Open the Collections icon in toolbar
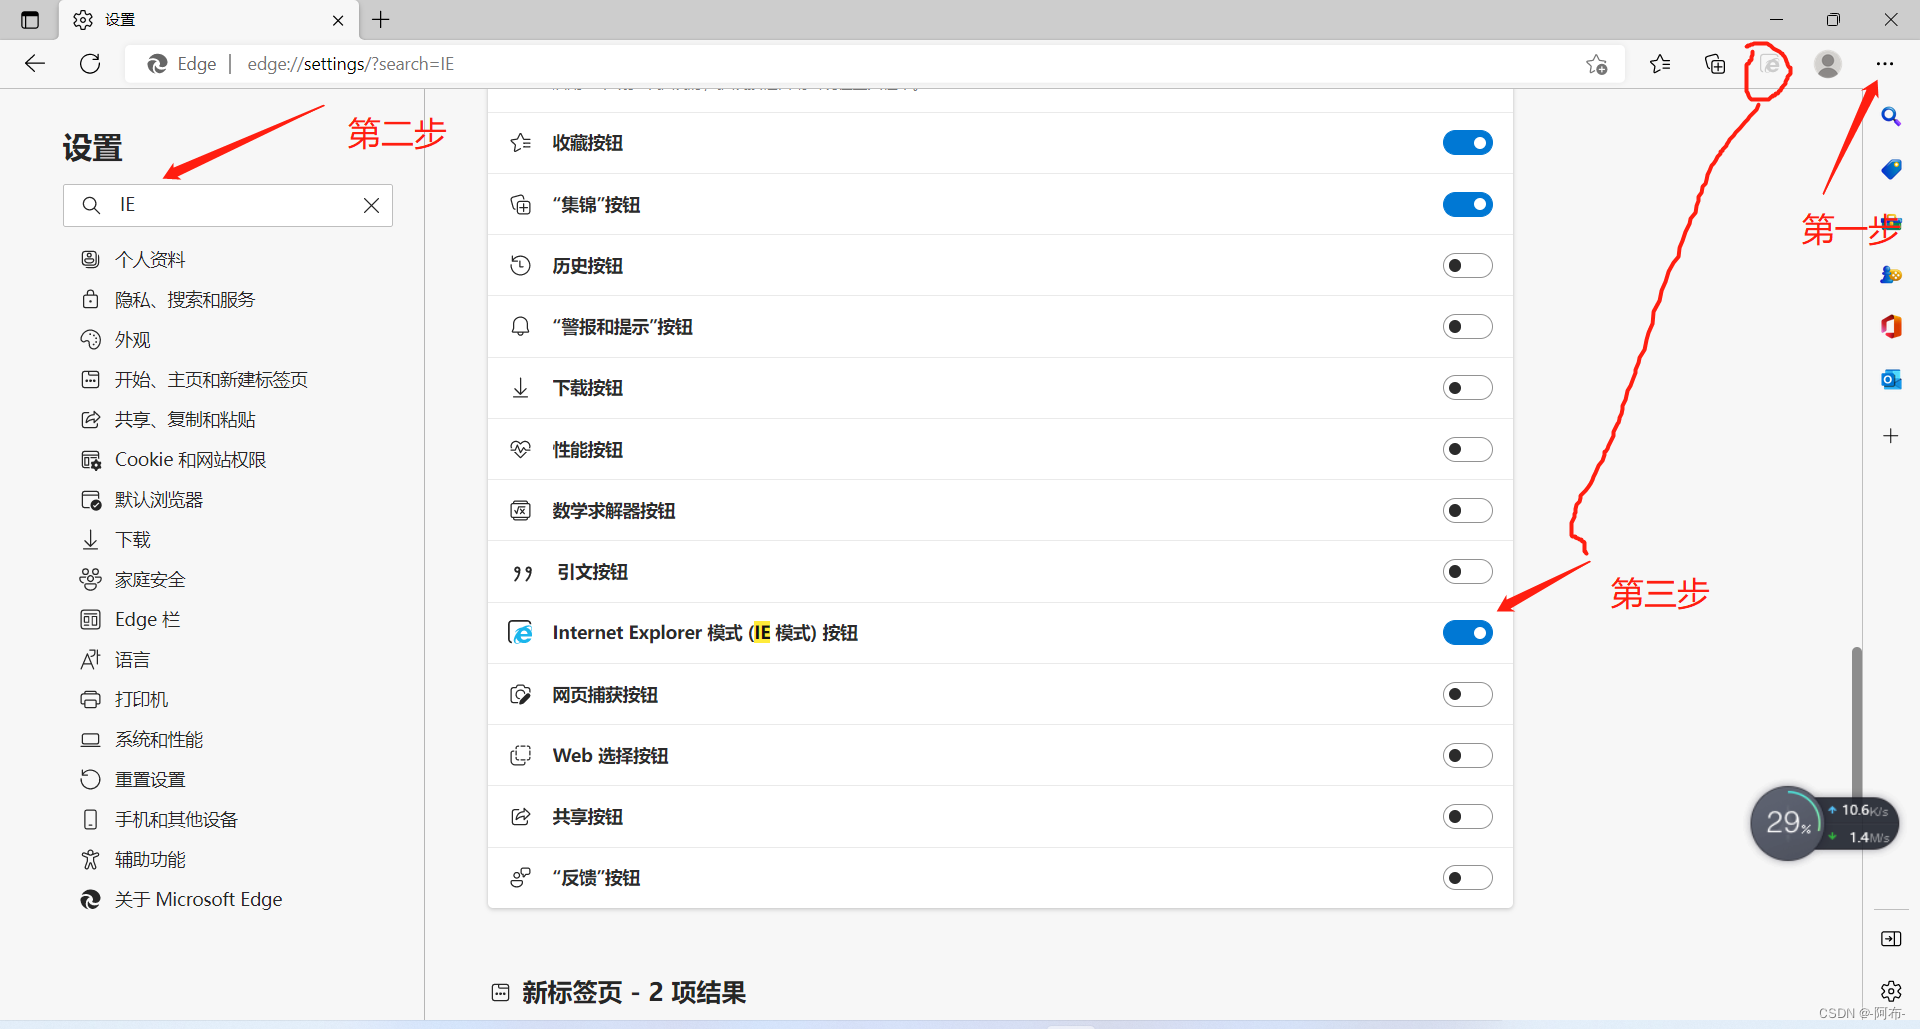1920x1029 pixels. point(1715,64)
